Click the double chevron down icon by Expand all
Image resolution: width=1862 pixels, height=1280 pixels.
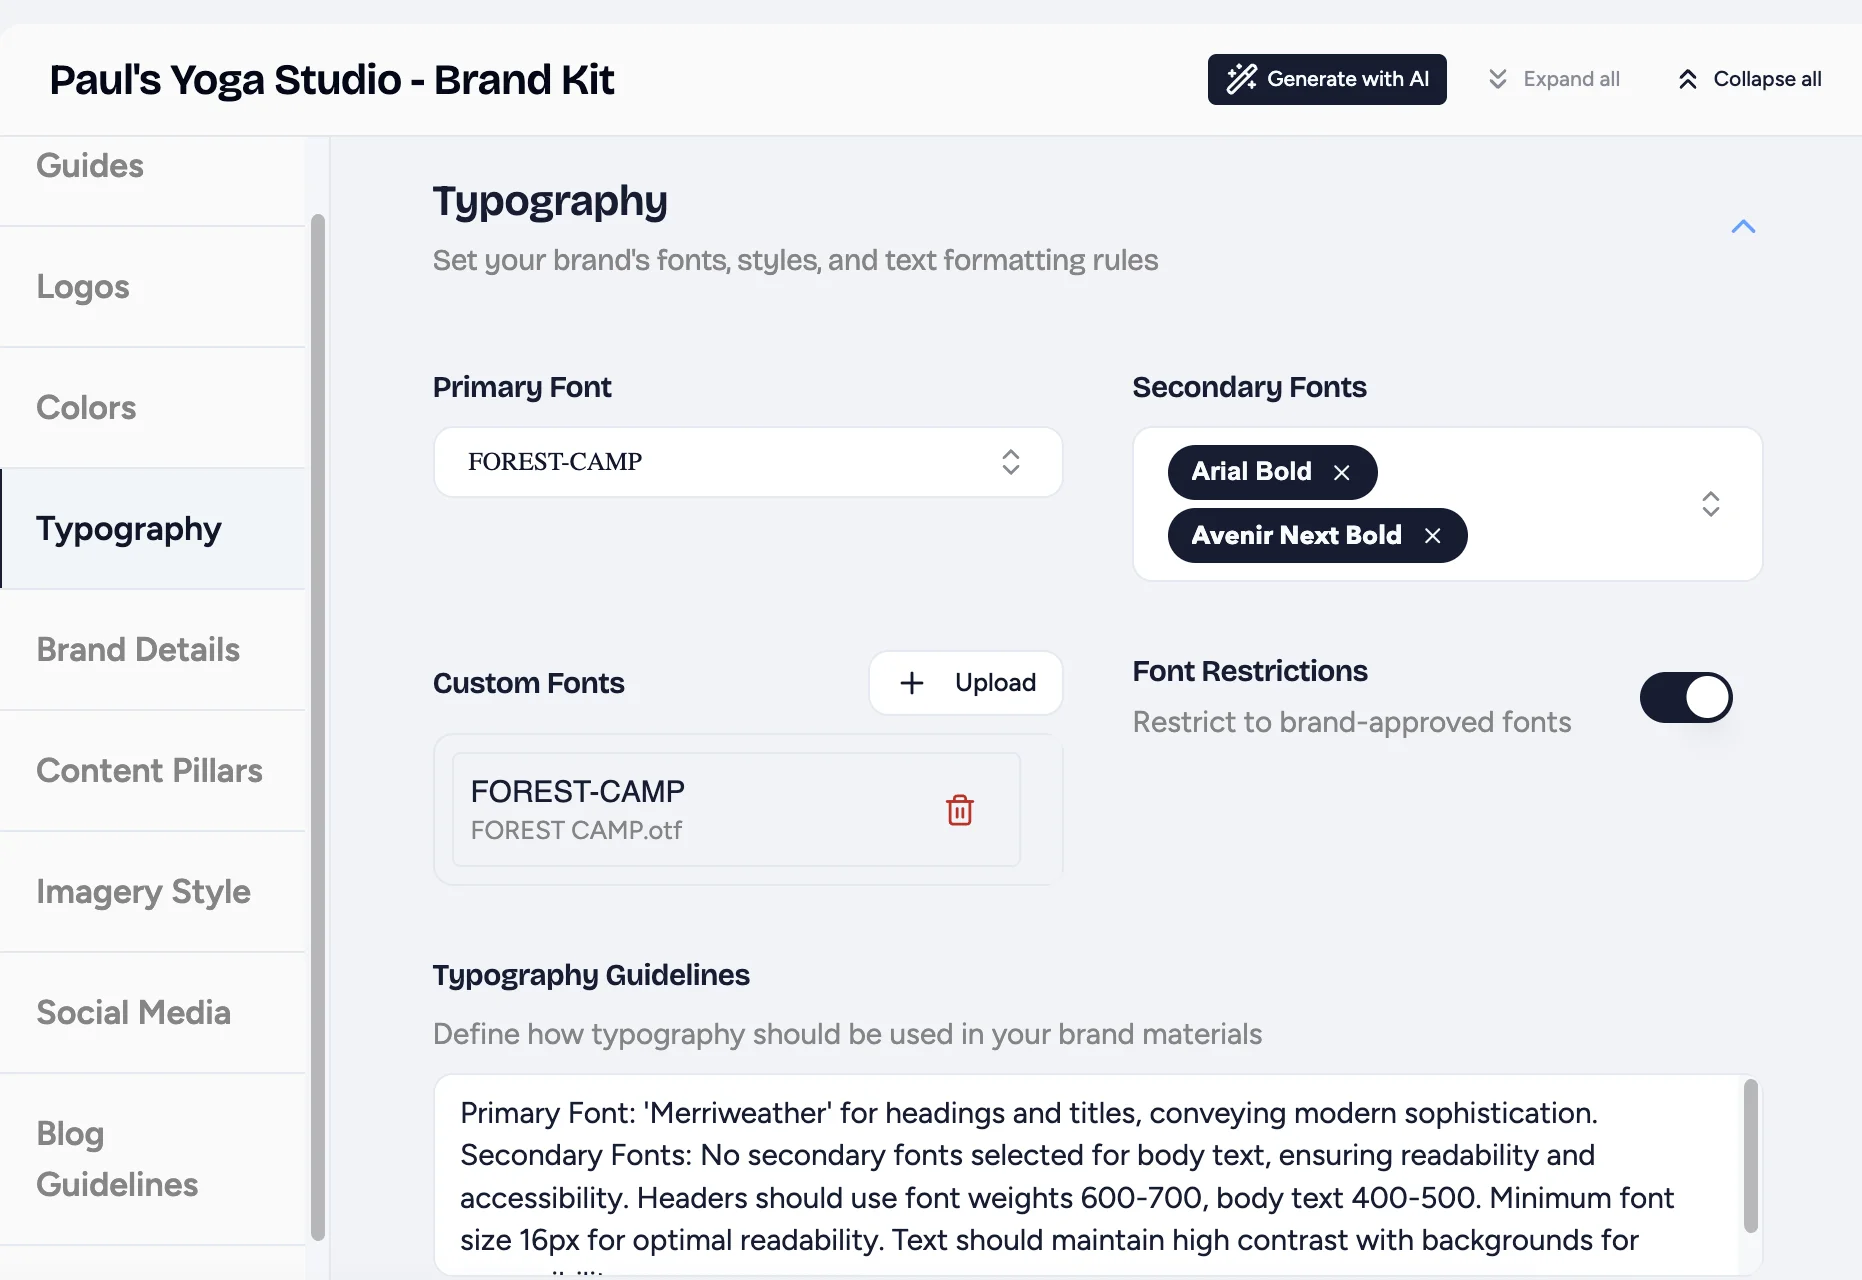pos(1497,79)
